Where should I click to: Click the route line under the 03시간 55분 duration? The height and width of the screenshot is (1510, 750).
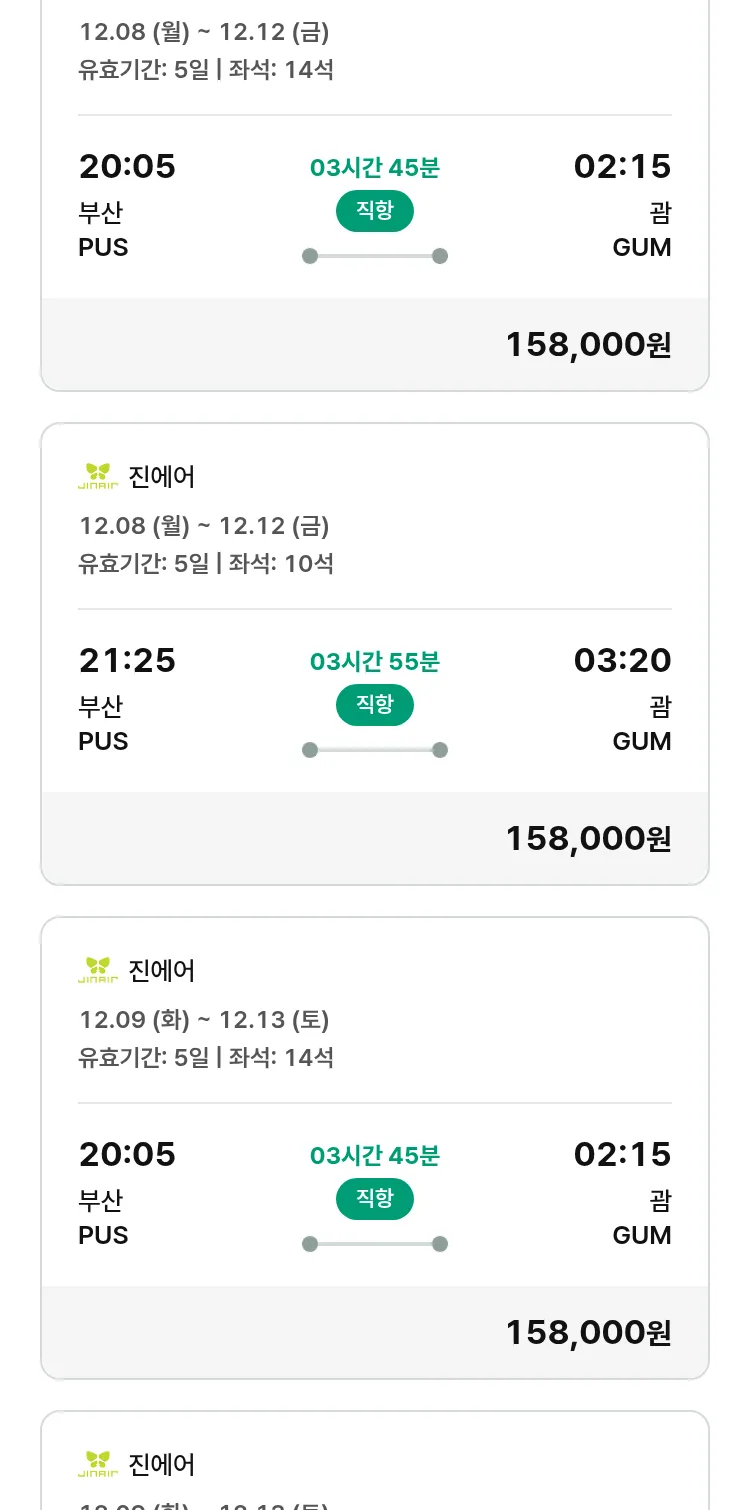coord(374,750)
